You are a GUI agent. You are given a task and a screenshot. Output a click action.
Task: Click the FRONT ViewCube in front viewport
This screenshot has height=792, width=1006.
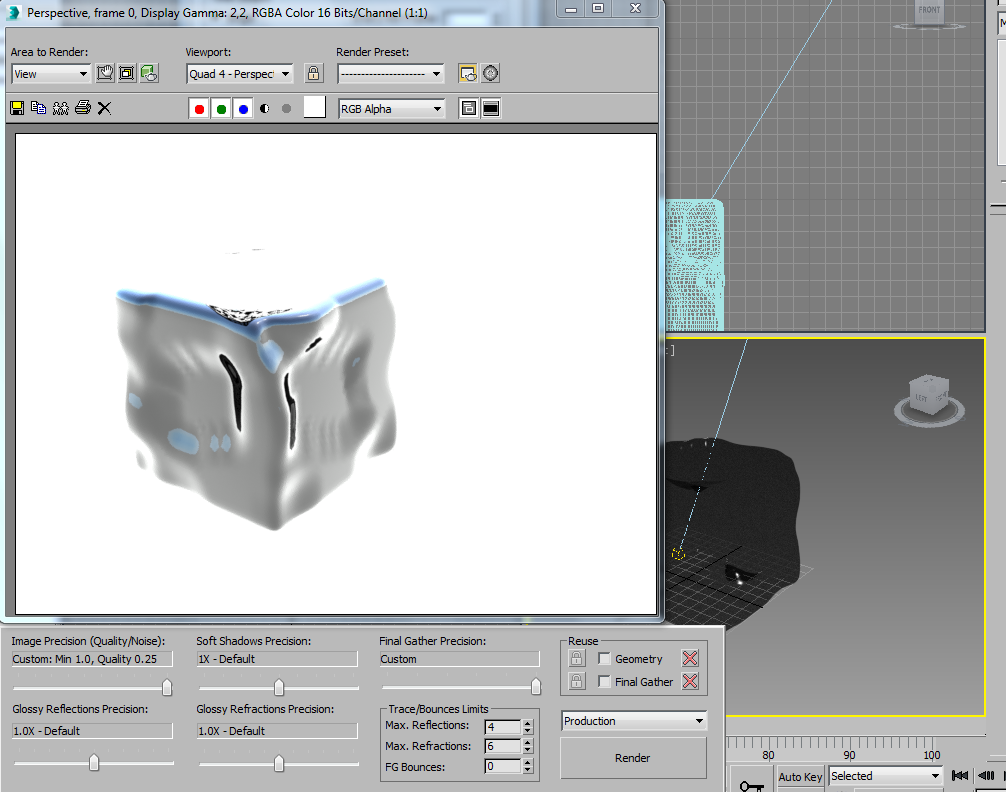[x=929, y=14]
